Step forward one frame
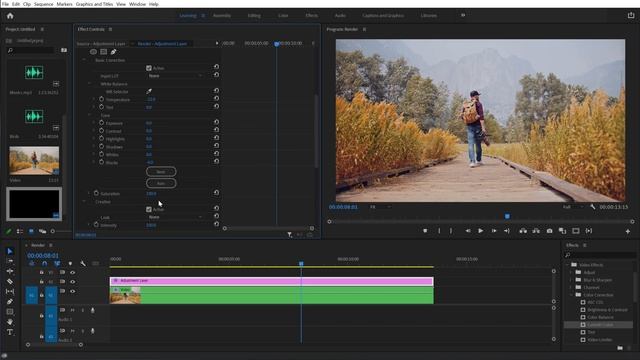 pos(494,231)
